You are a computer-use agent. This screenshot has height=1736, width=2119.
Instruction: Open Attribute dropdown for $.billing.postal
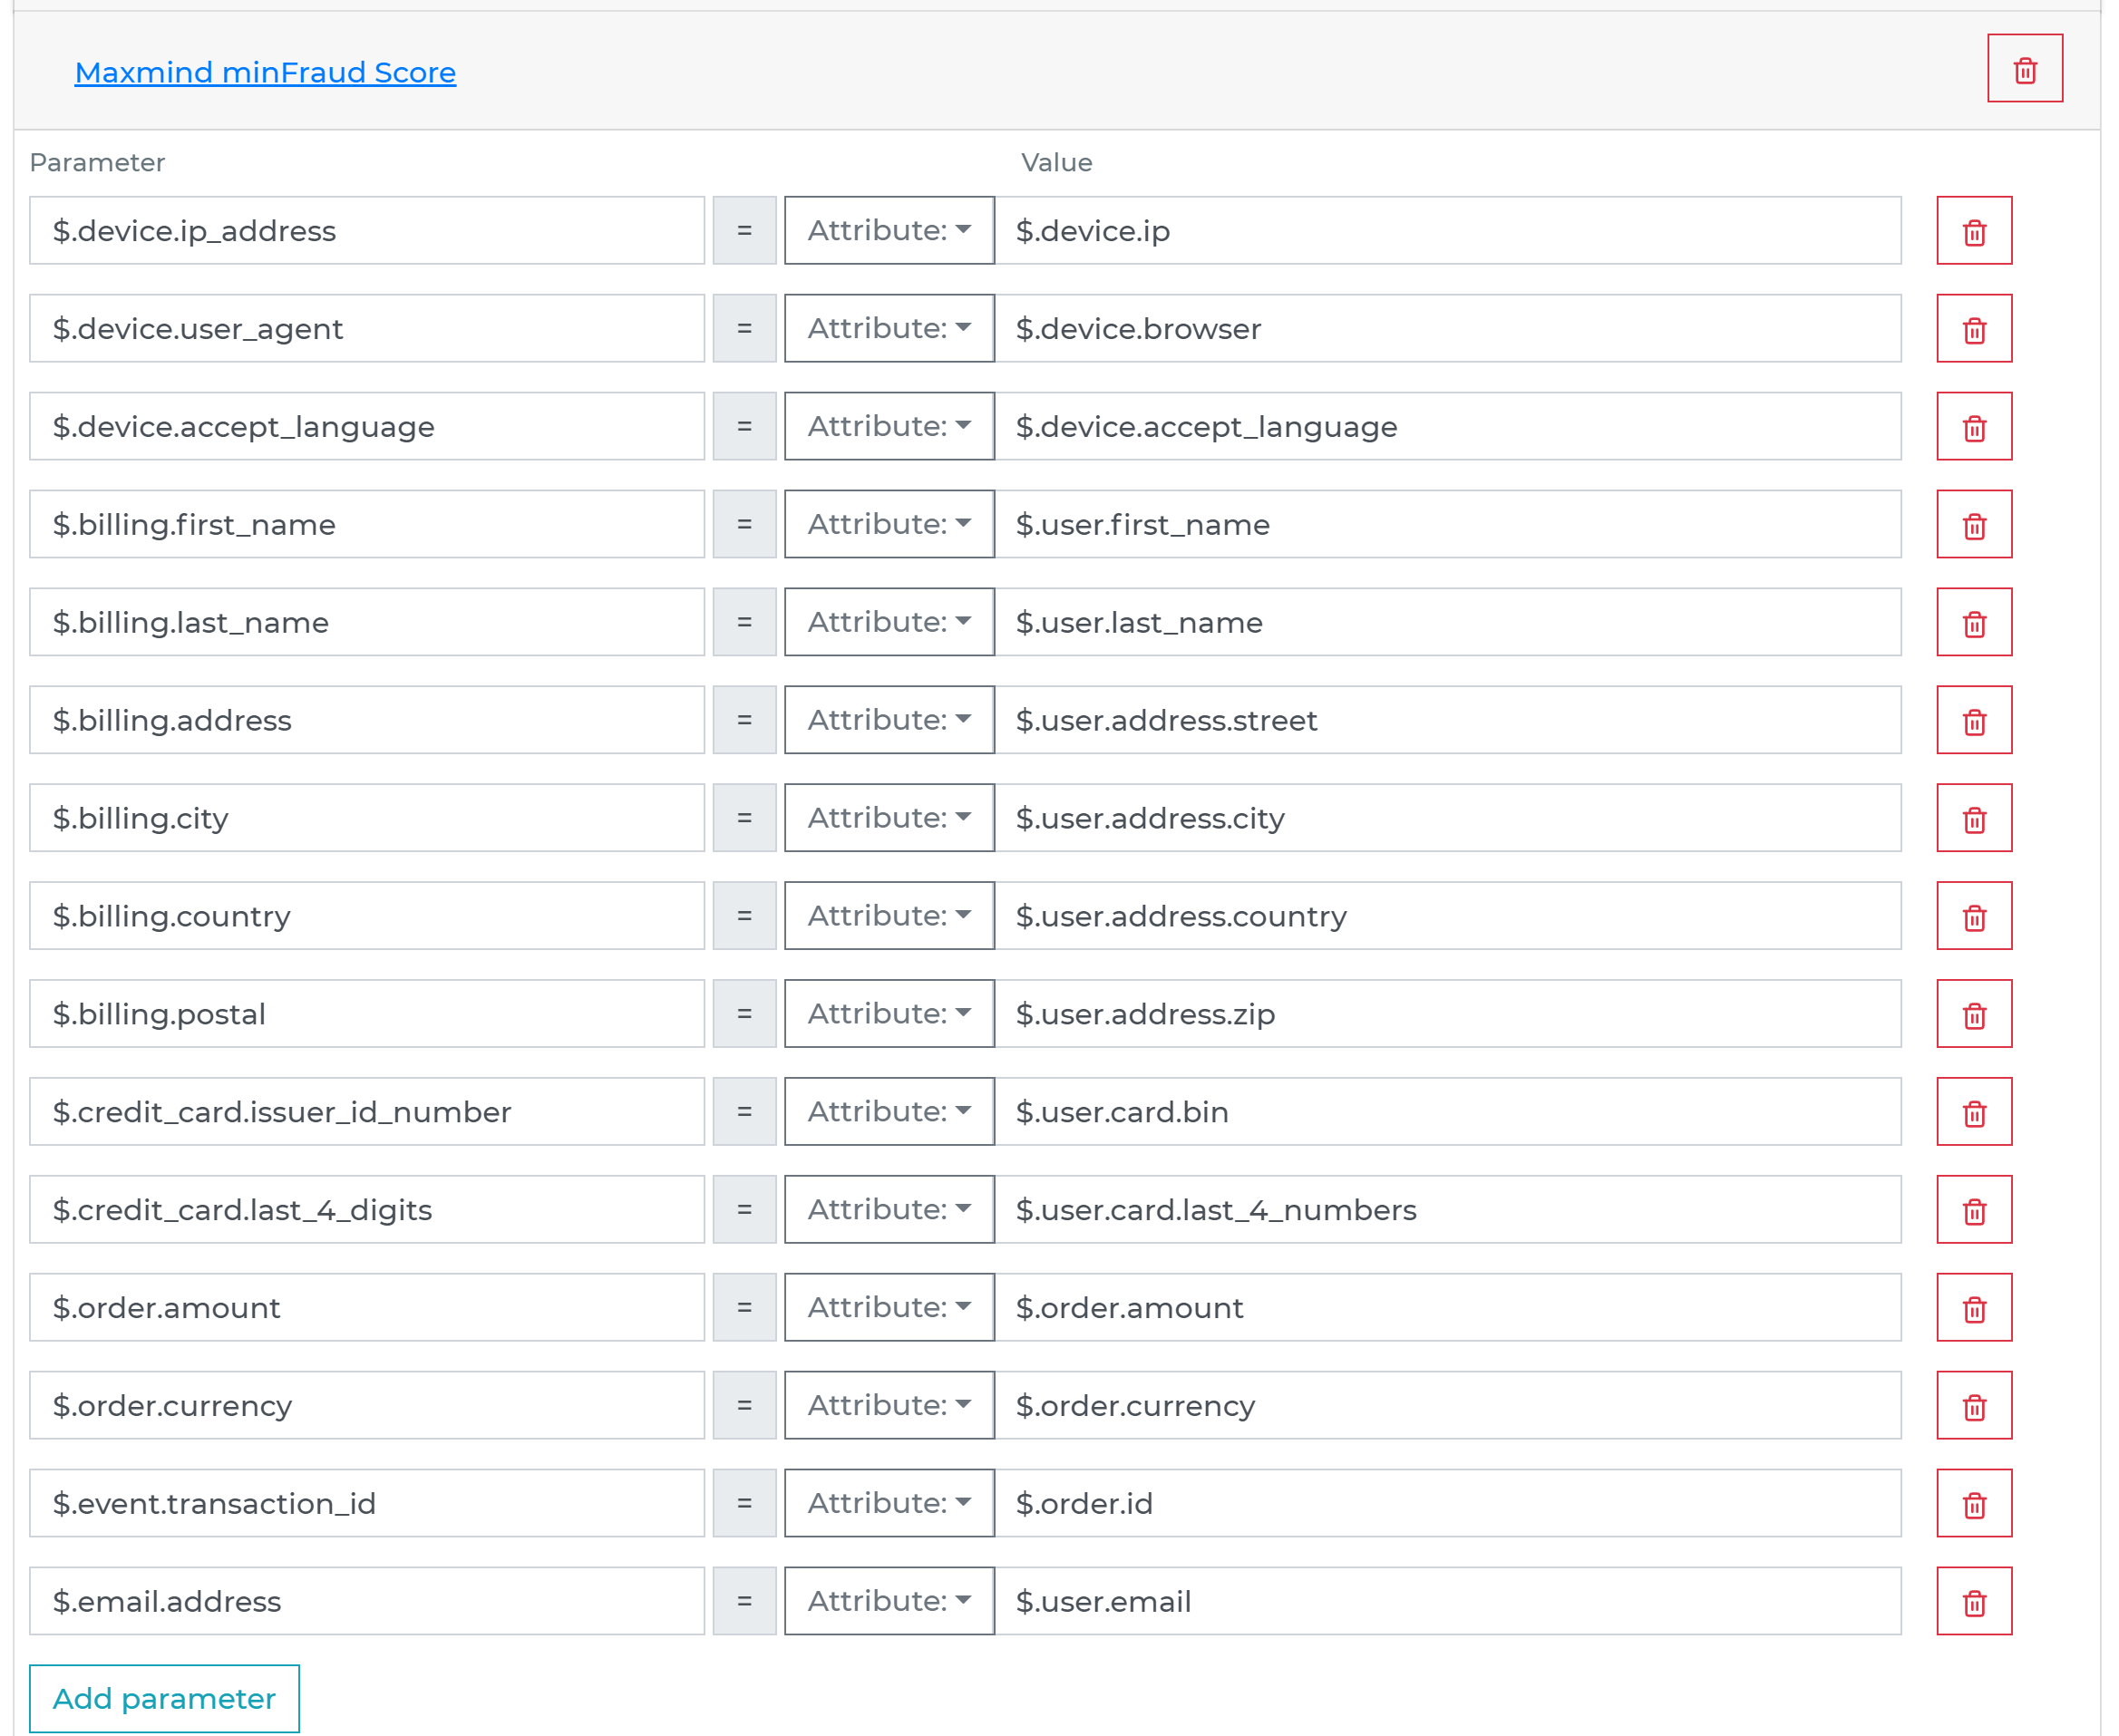[889, 1015]
